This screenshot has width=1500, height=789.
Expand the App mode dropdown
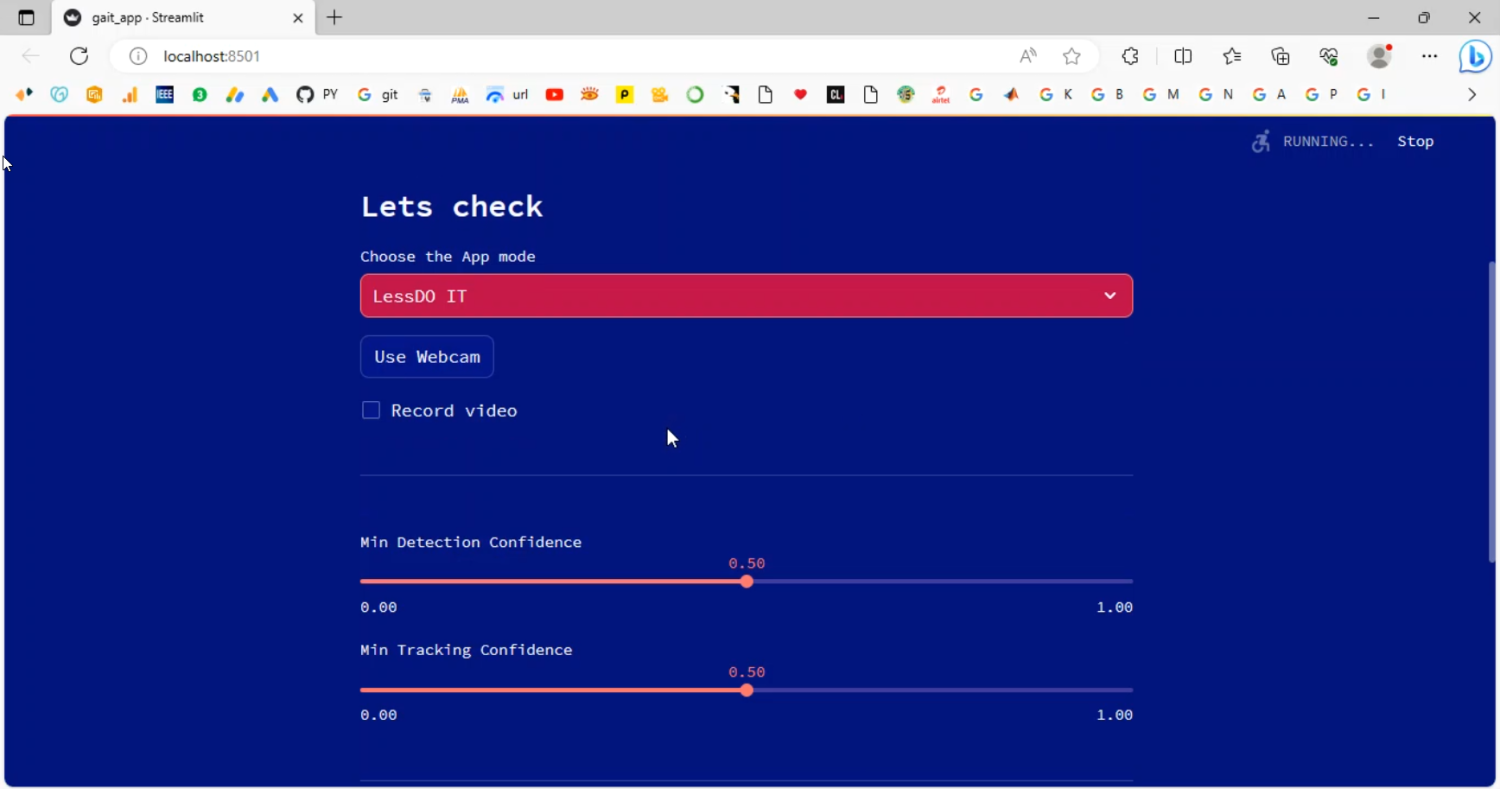pos(746,296)
